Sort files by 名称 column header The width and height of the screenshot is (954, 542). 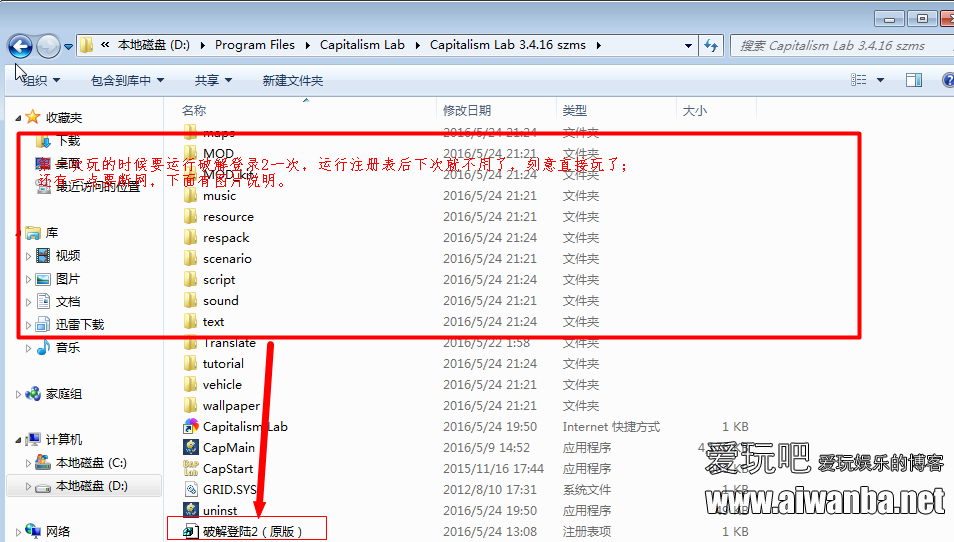pyautogui.click(x=194, y=110)
